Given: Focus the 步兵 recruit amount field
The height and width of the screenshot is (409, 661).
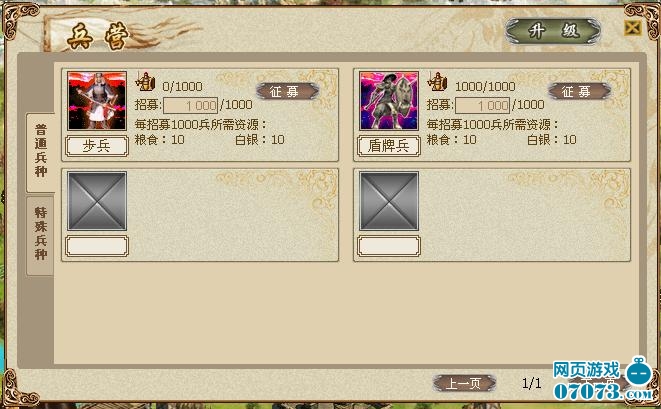Looking at the screenshot, I should (x=191, y=105).
